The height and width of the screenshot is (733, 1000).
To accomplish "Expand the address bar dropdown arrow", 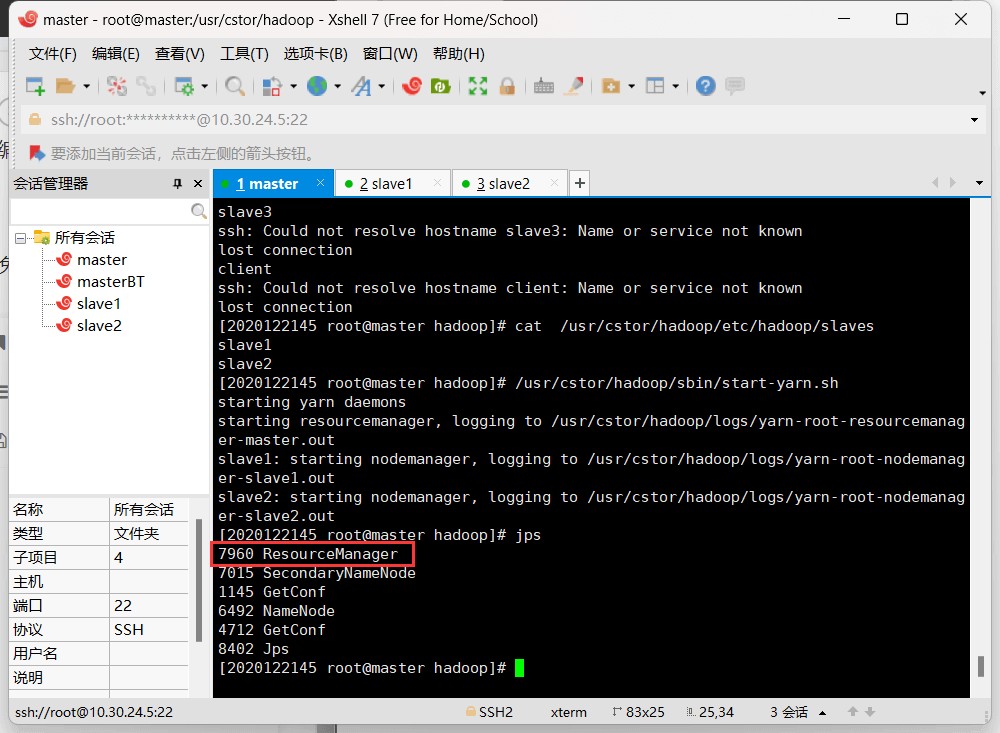I will [975, 120].
